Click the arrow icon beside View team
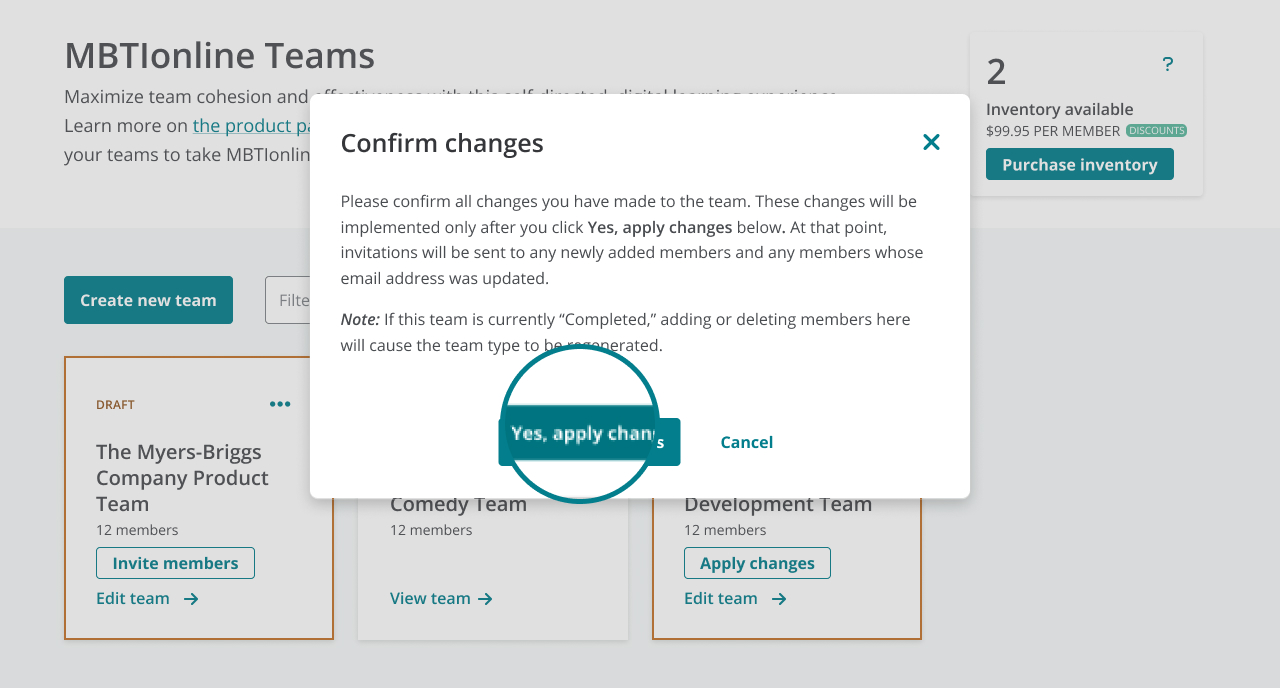 coord(485,599)
